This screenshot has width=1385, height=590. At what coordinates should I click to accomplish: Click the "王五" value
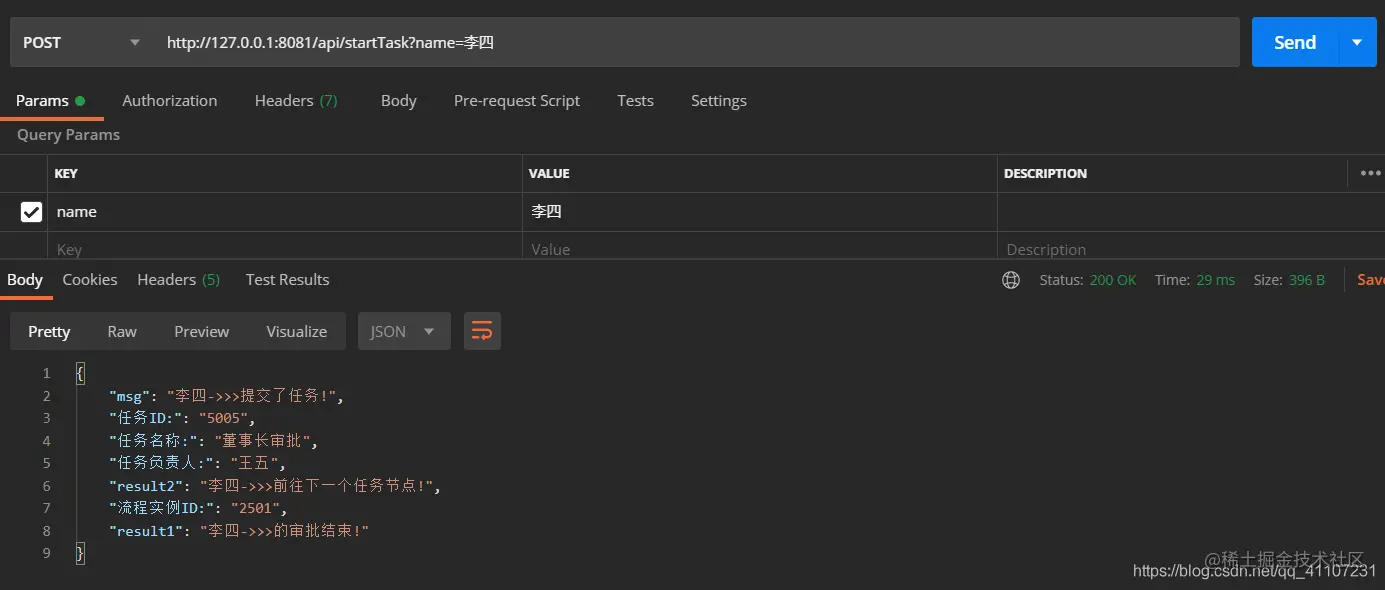[x=255, y=463]
